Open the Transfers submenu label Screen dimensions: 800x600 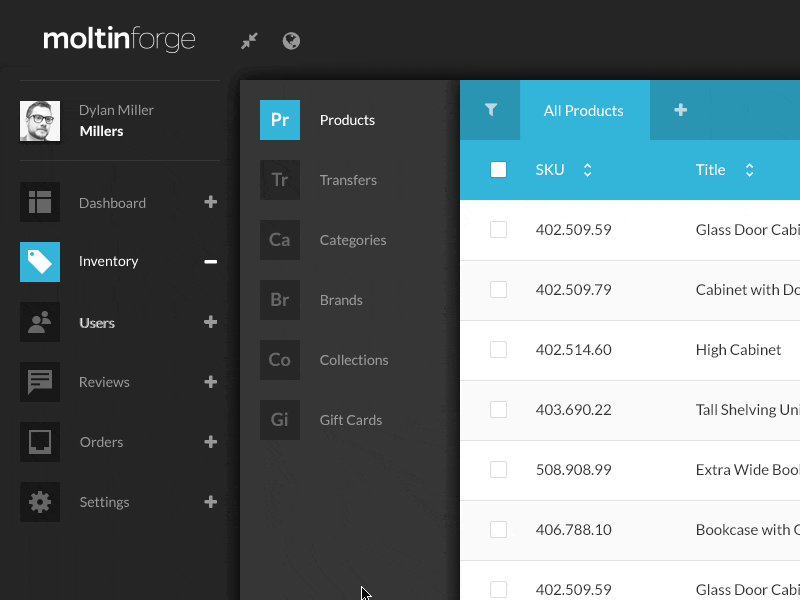348,180
